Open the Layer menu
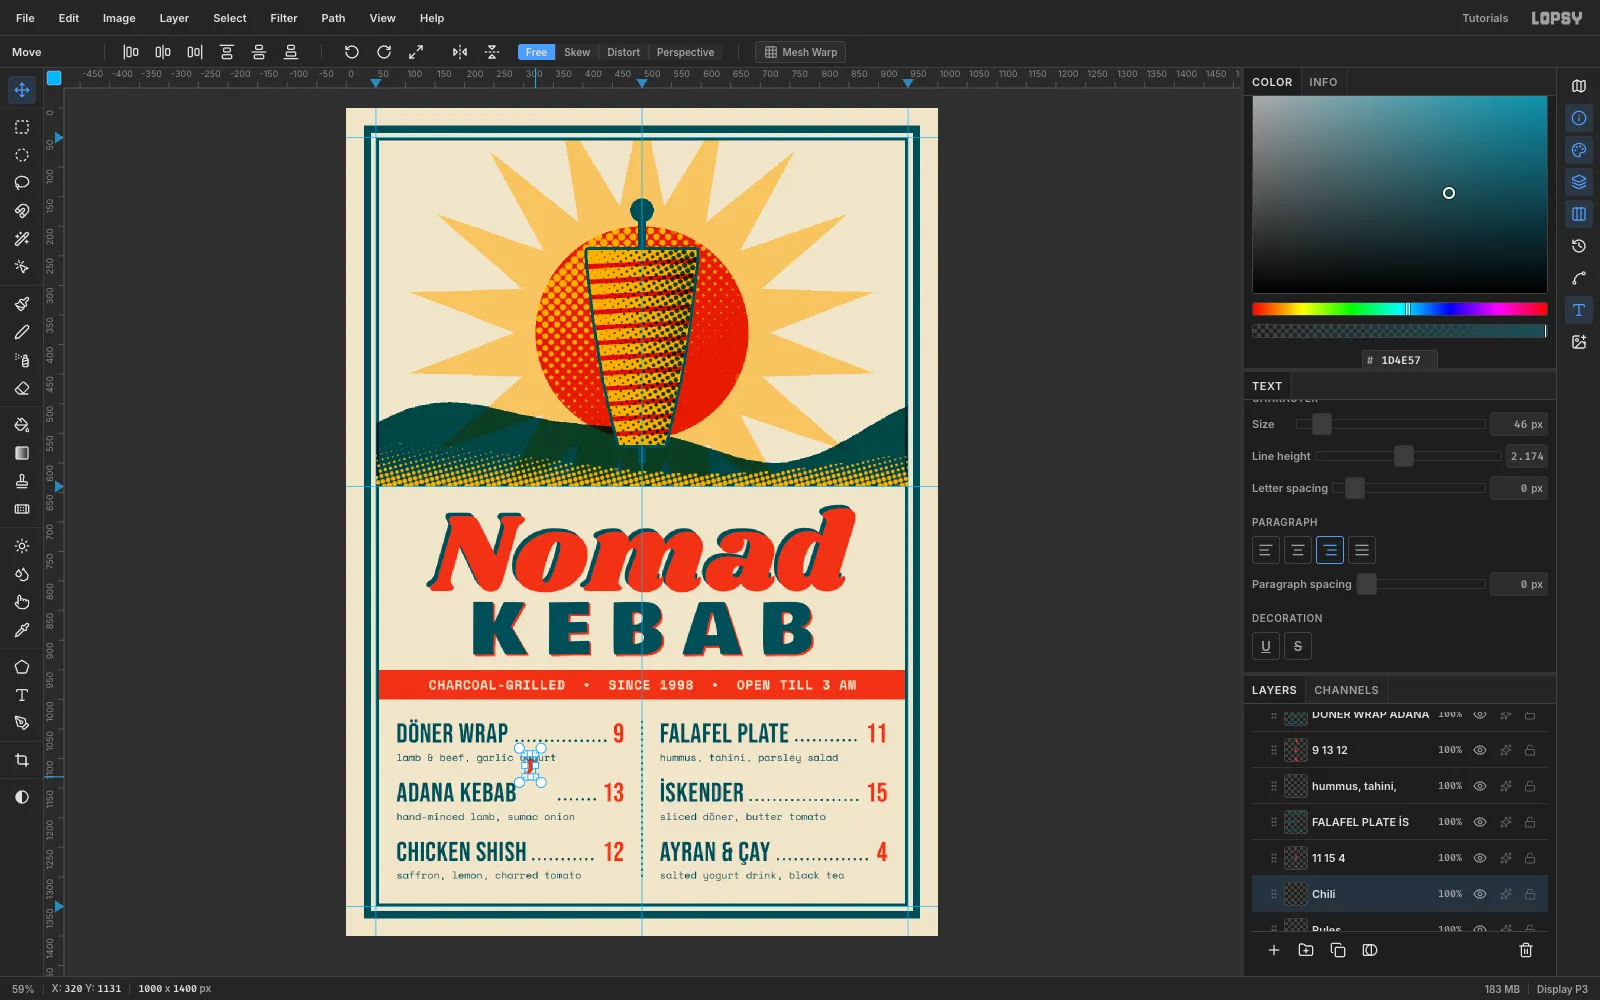The width and height of the screenshot is (1600, 1000). pyautogui.click(x=174, y=18)
